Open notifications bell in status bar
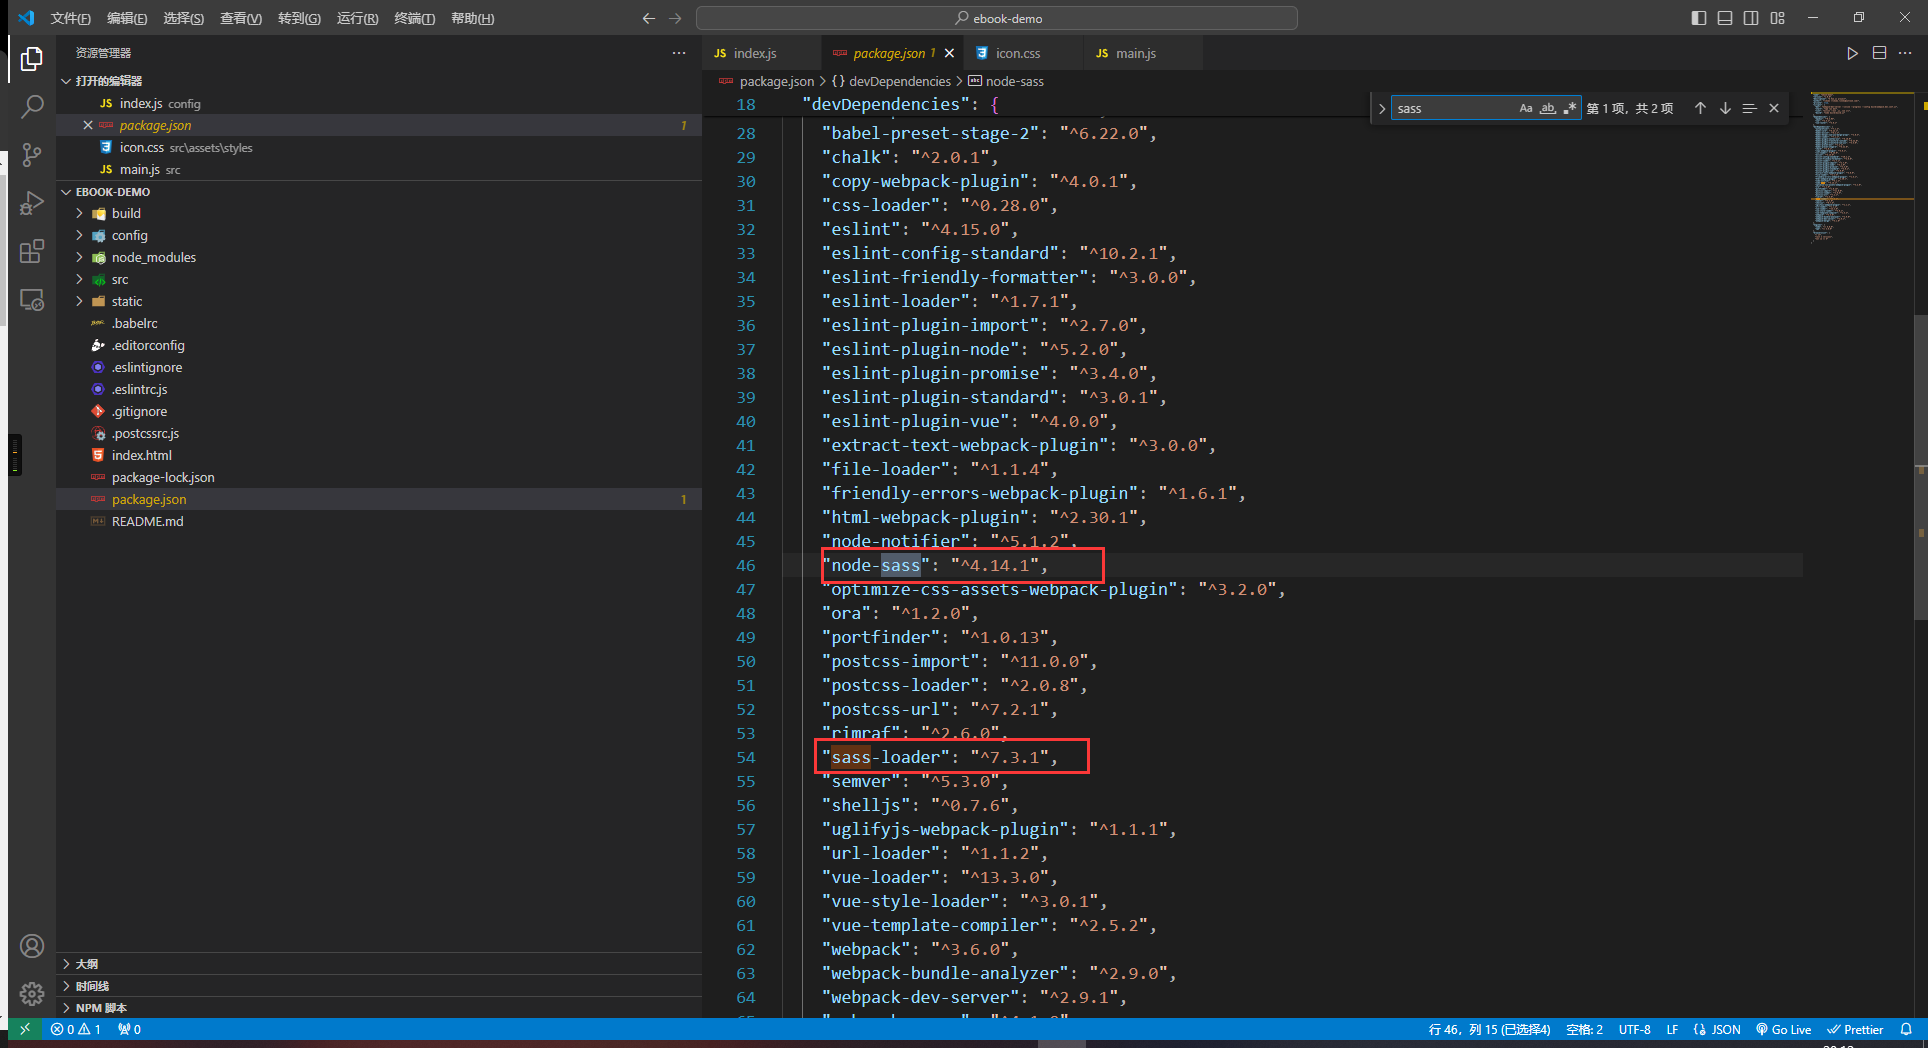This screenshot has height=1048, width=1928. tap(1906, 1029)
